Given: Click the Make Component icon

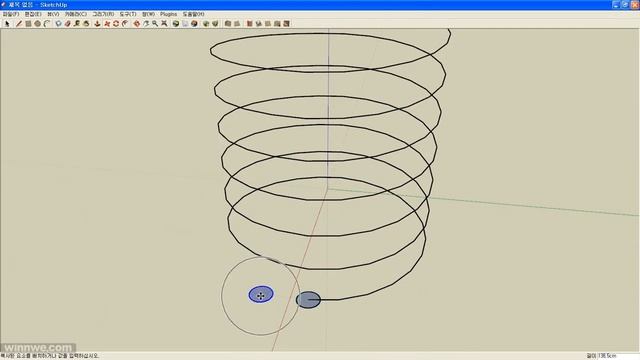Looking at the screenshot, I should pyautogui.click(x=58, y=24).
